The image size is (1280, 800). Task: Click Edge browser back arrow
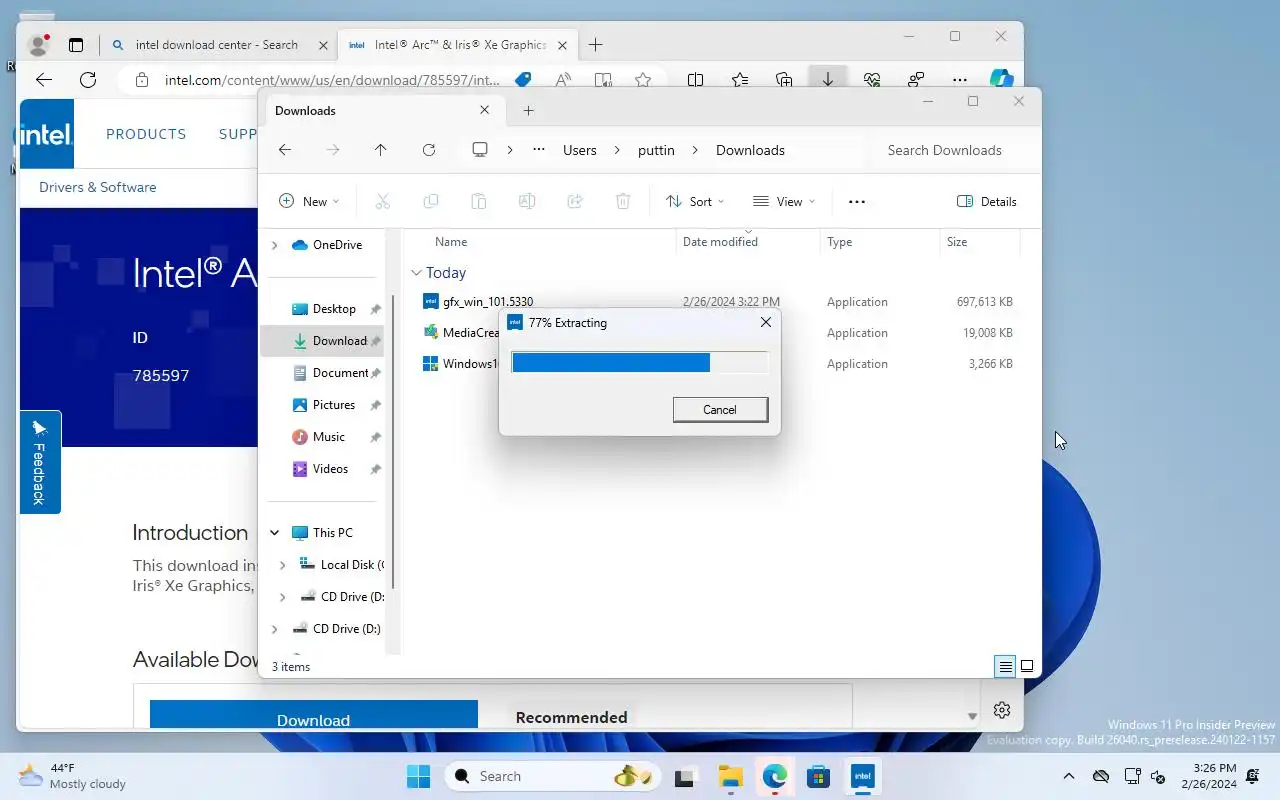click(x=43, y=80)
